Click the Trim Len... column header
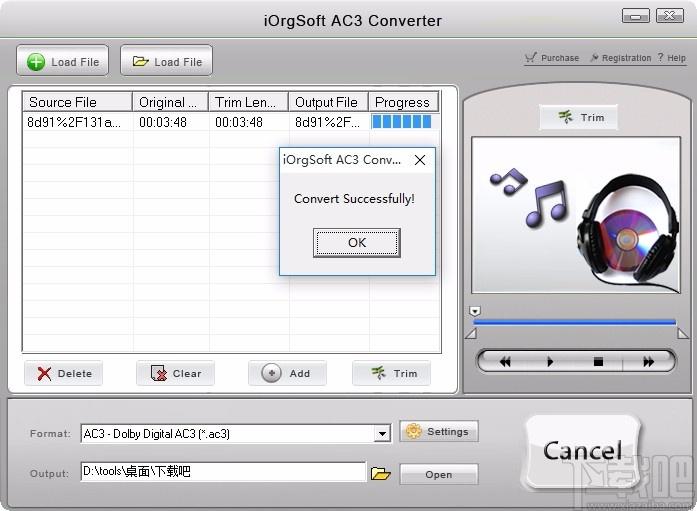The height and width of the screenshot is (511, 697). (x=248, y=102)
